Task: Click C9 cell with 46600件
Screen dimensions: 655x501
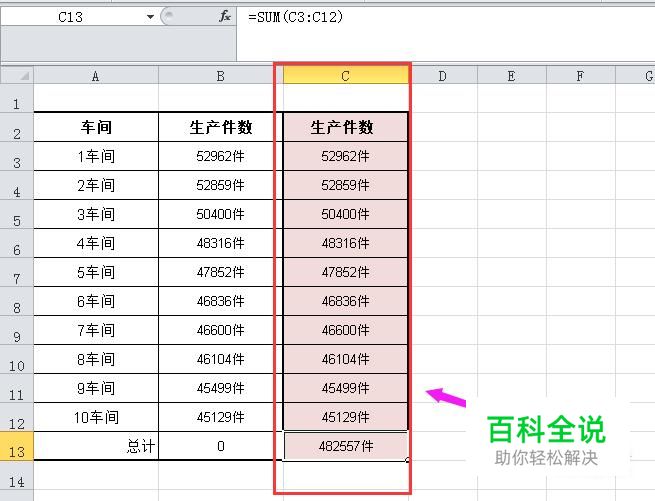Action: pos(345,330)
